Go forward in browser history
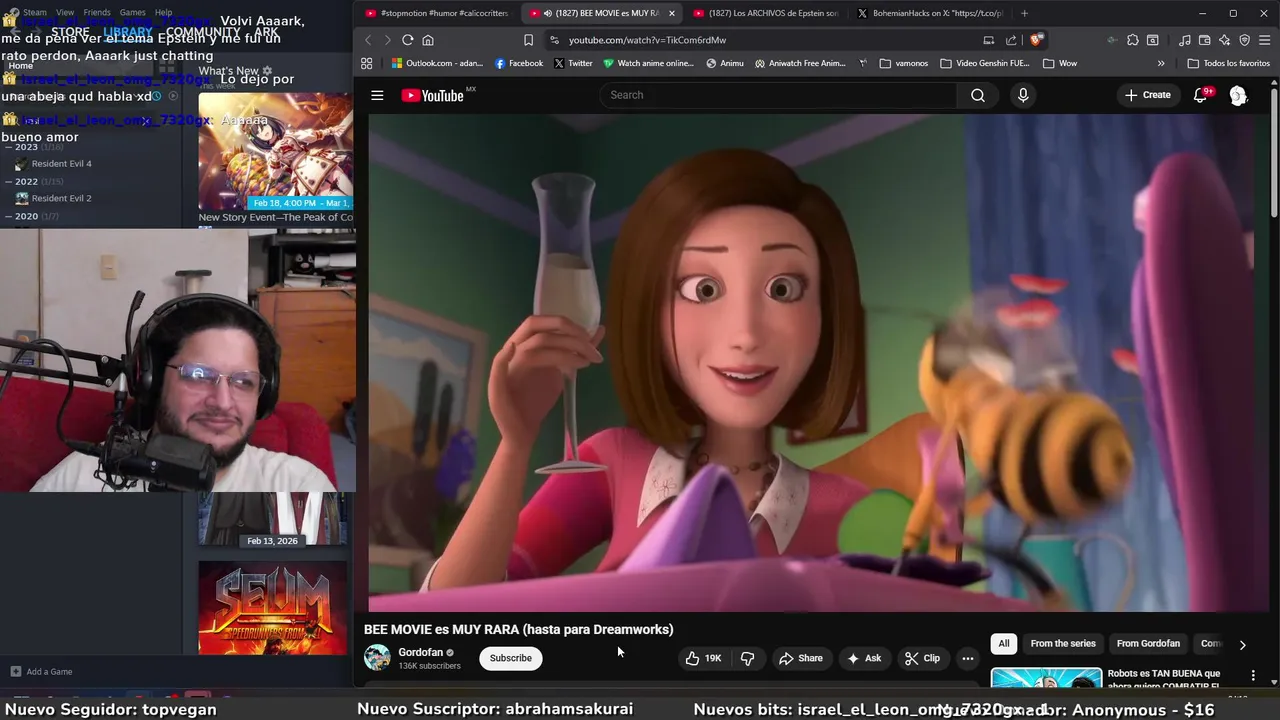Screen dimensions: 1280x720 387,40
